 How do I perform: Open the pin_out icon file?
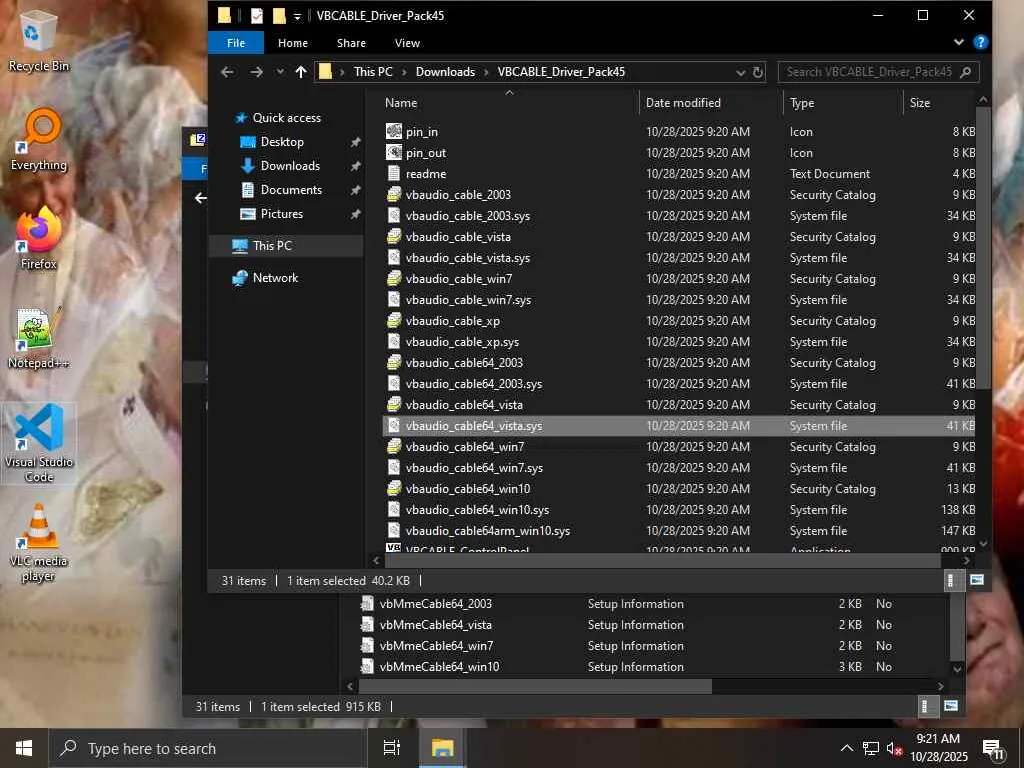coord(426,153)
